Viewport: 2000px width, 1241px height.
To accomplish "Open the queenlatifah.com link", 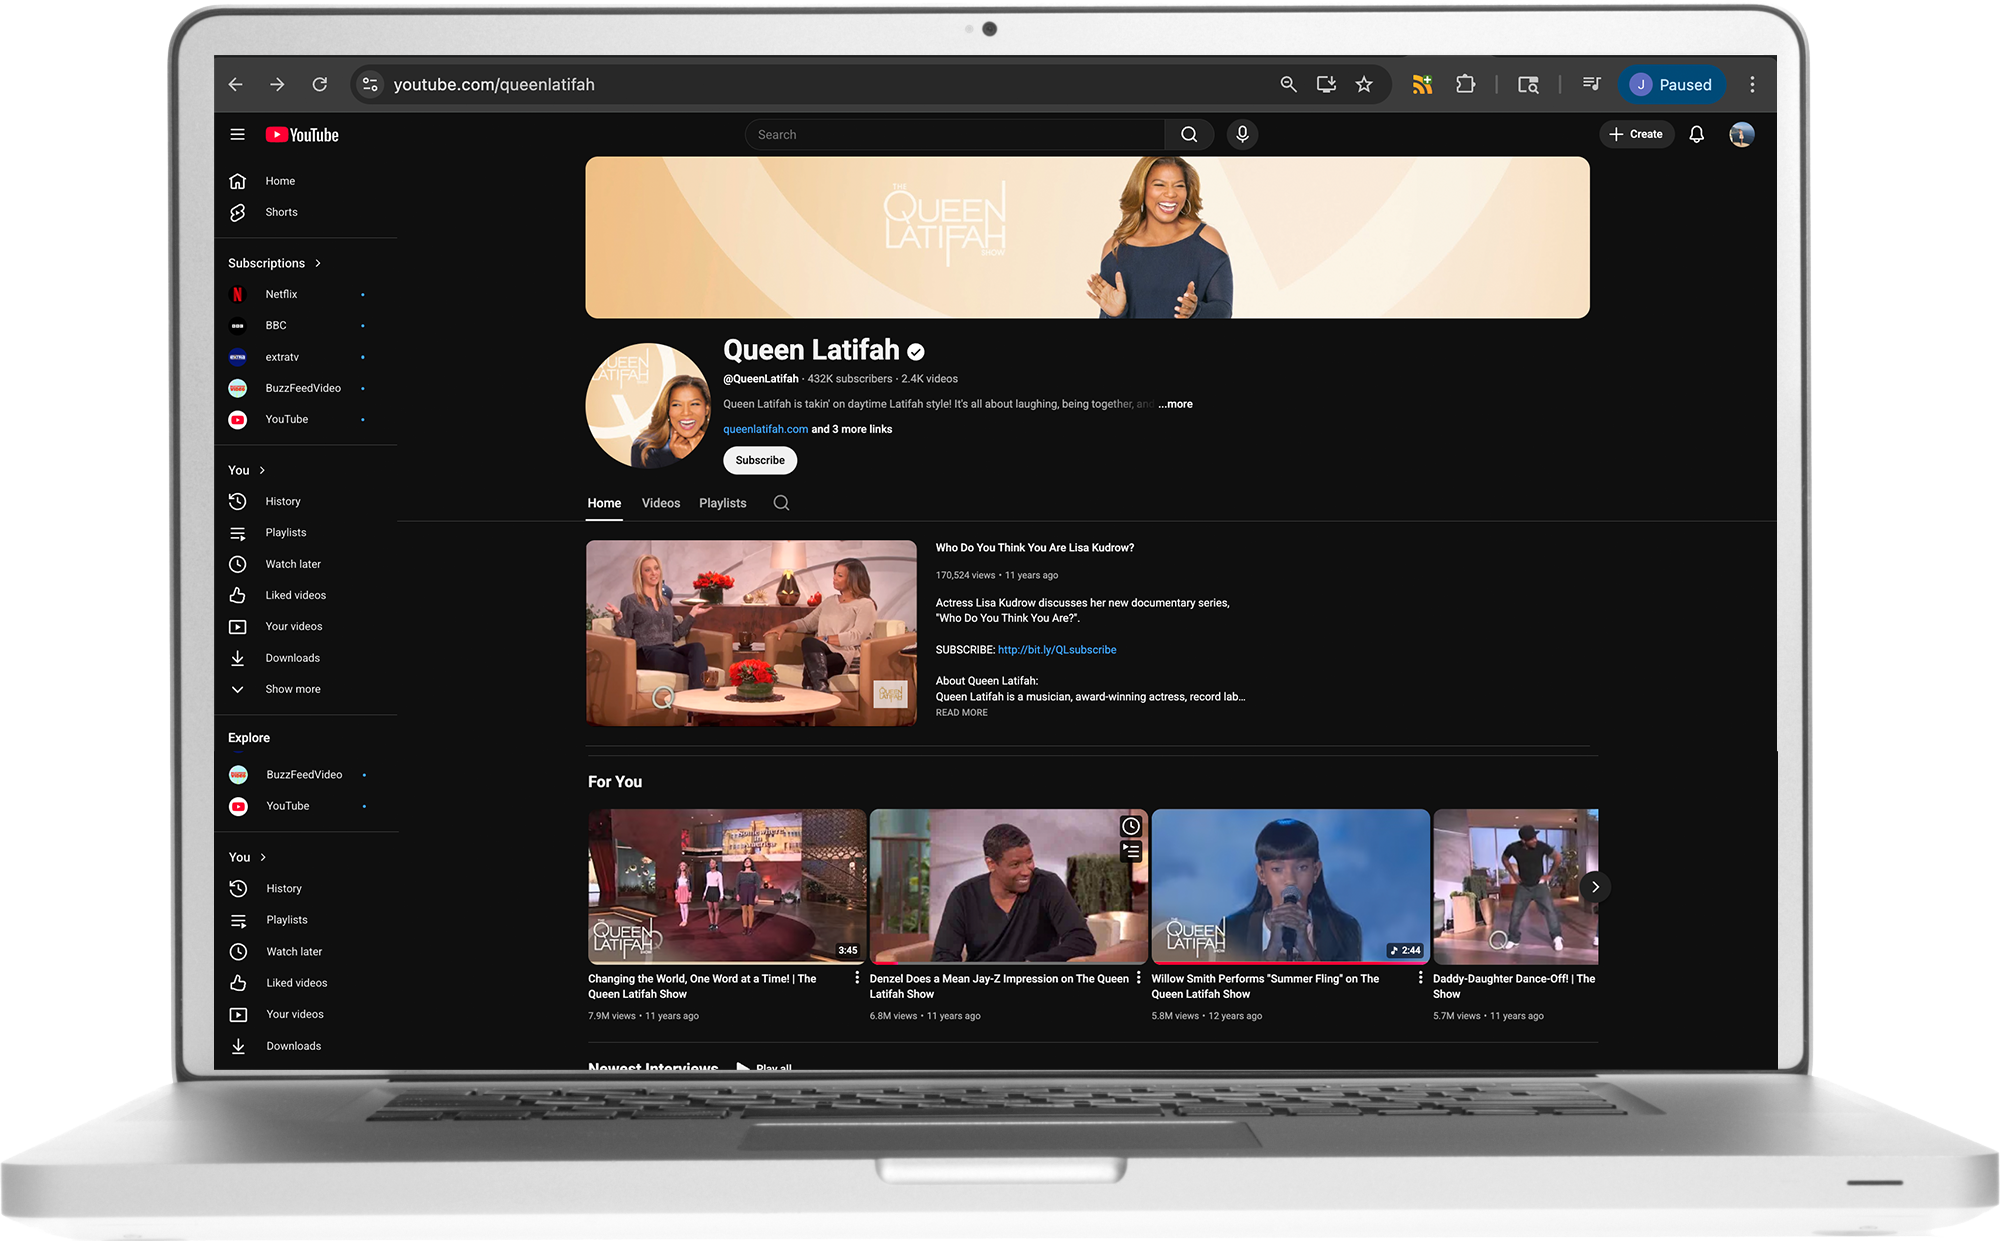I will 765,429.
